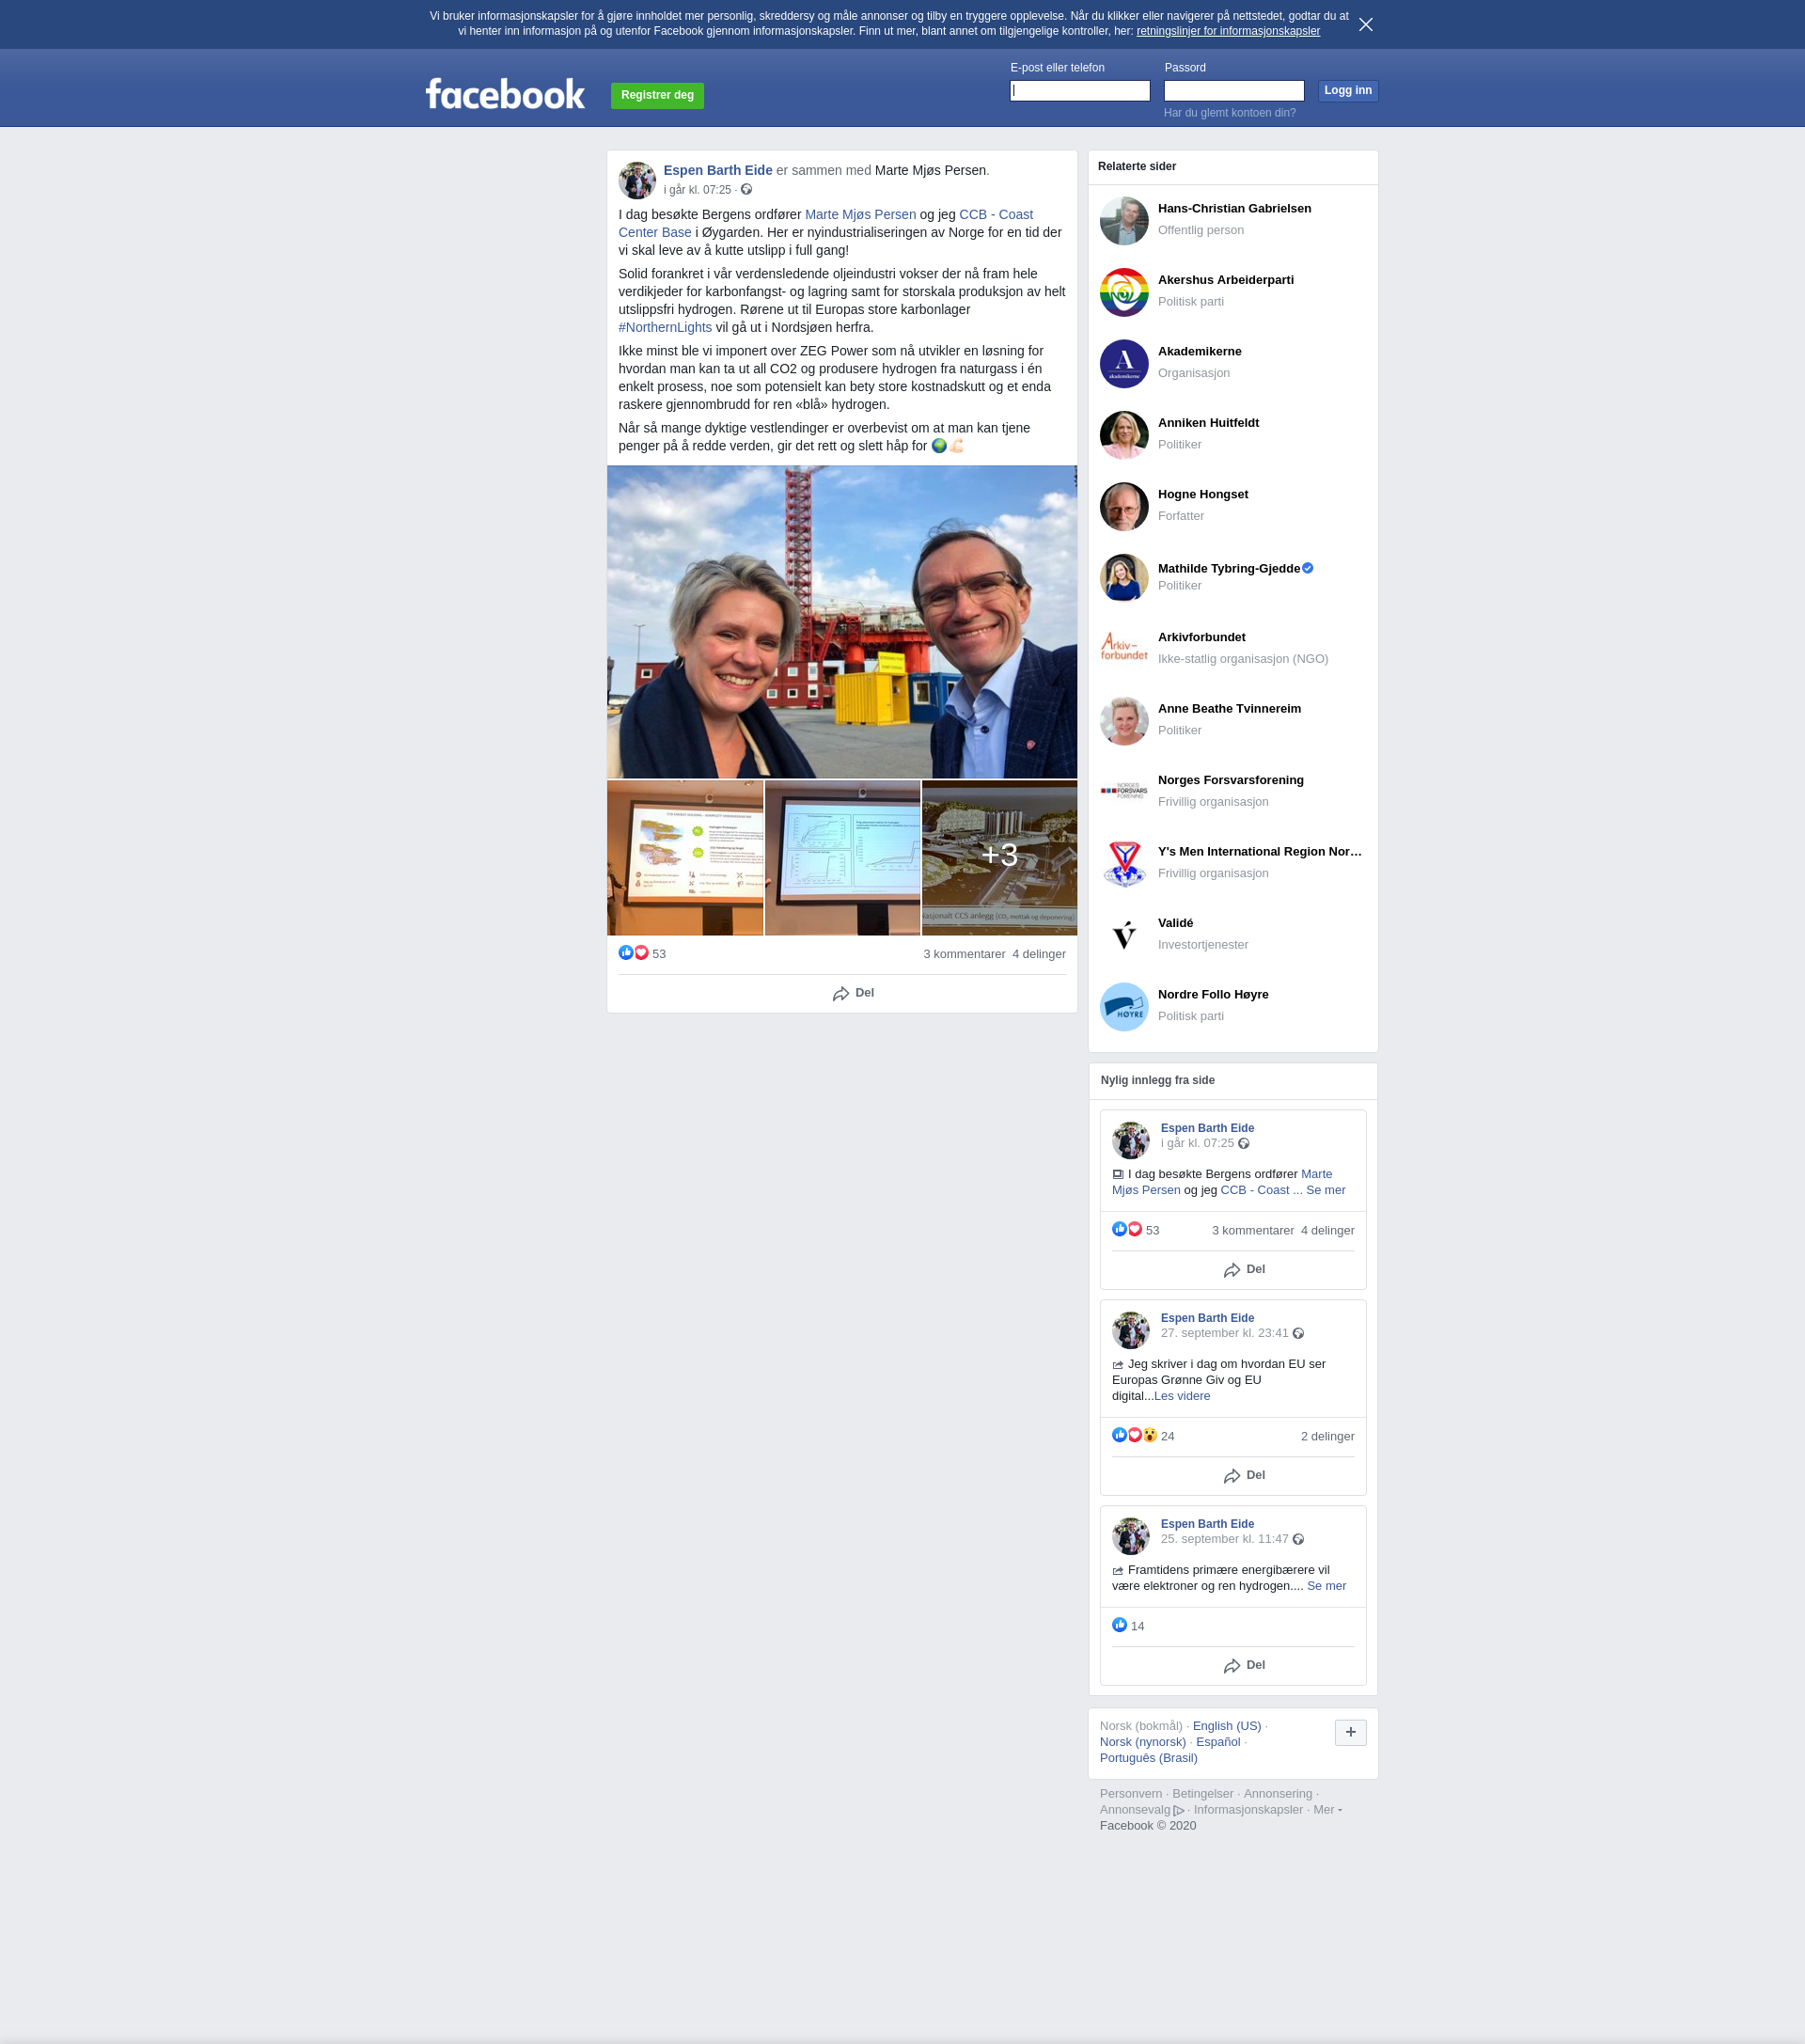Close the cookie notice banner
This screenshot has width=1805, height=2044.
(1365, 24)
